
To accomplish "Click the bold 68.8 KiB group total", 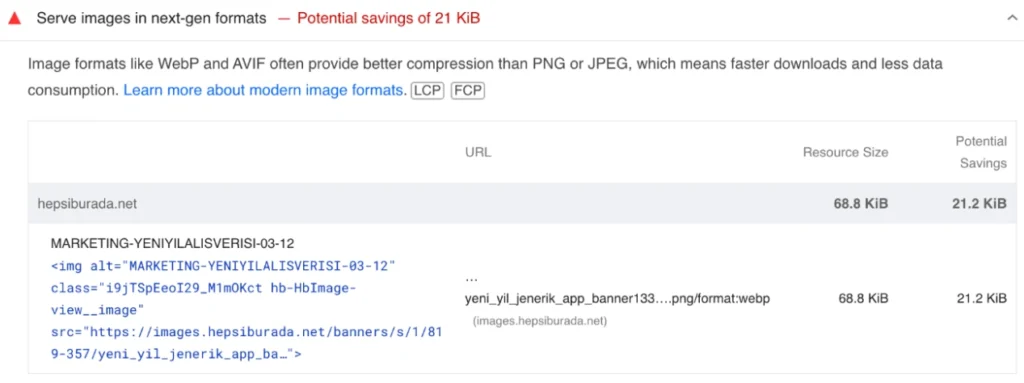I will click(861, 204).
